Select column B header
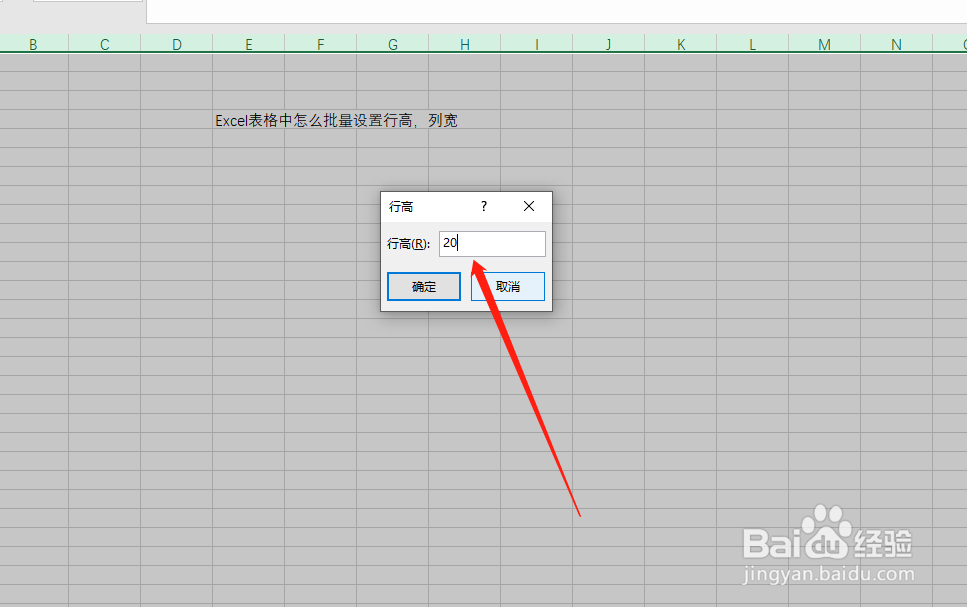This screenshot has width=967, height=607. pyautogui.click(x=33, y=44)
